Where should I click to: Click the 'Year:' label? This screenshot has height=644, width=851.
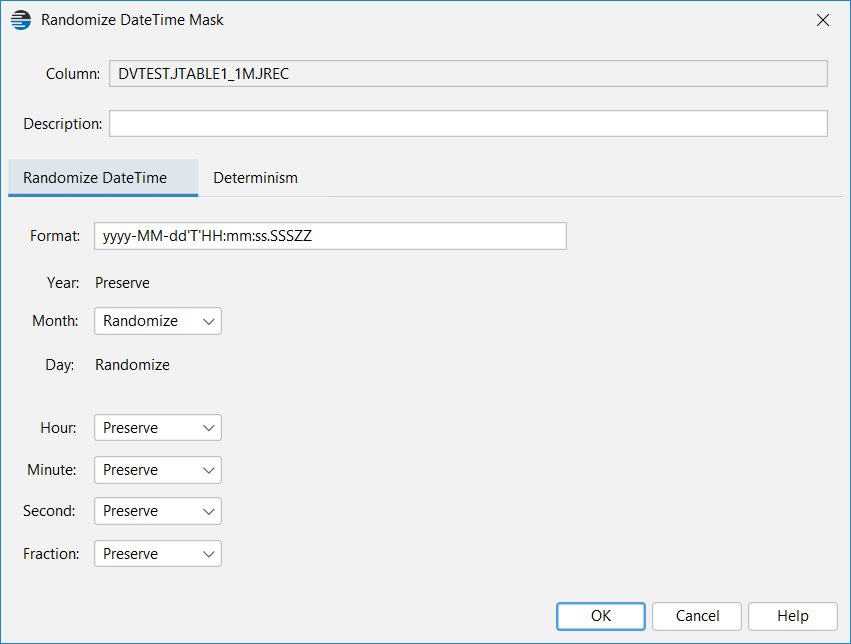(63, 283)
